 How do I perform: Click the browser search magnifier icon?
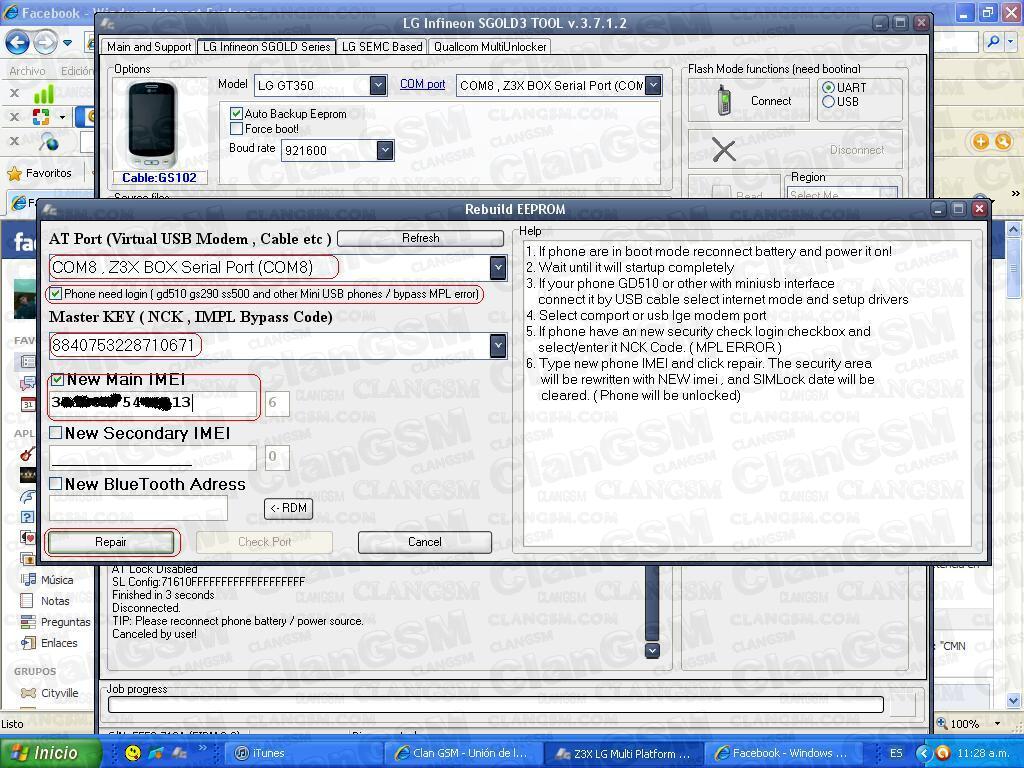(993, 42)
